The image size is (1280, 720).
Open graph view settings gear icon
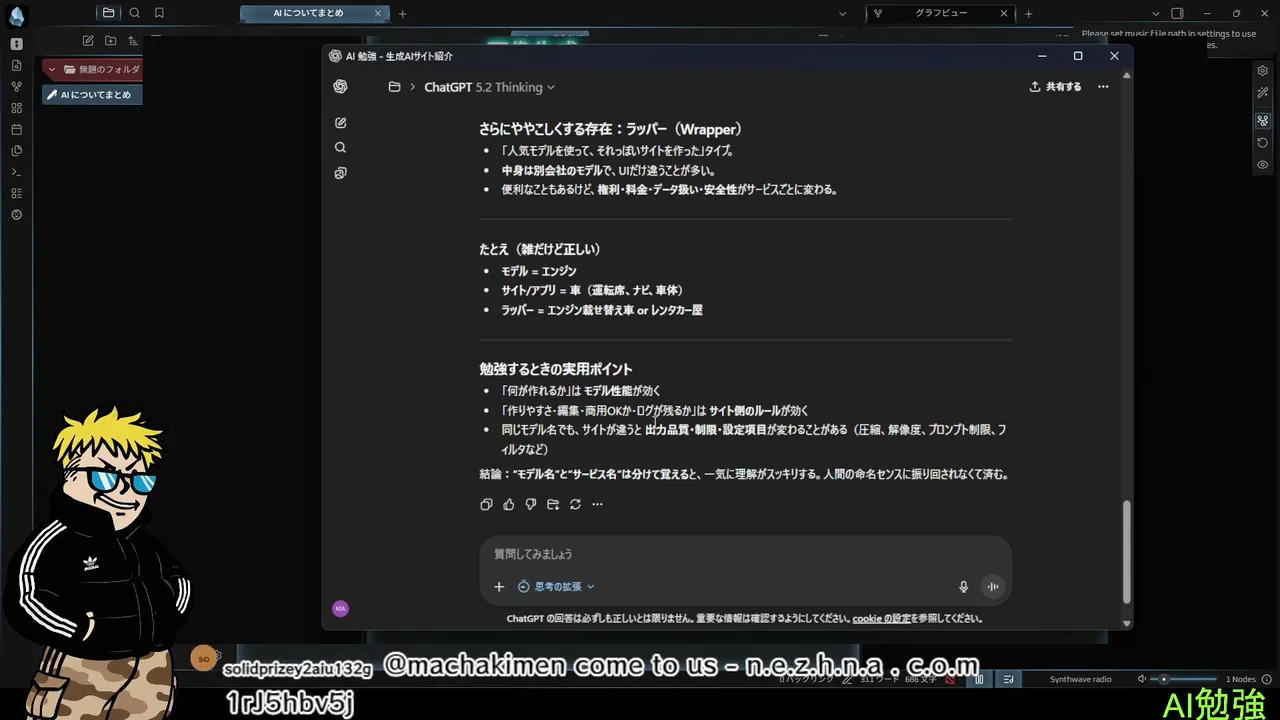tap(1263, 71)
